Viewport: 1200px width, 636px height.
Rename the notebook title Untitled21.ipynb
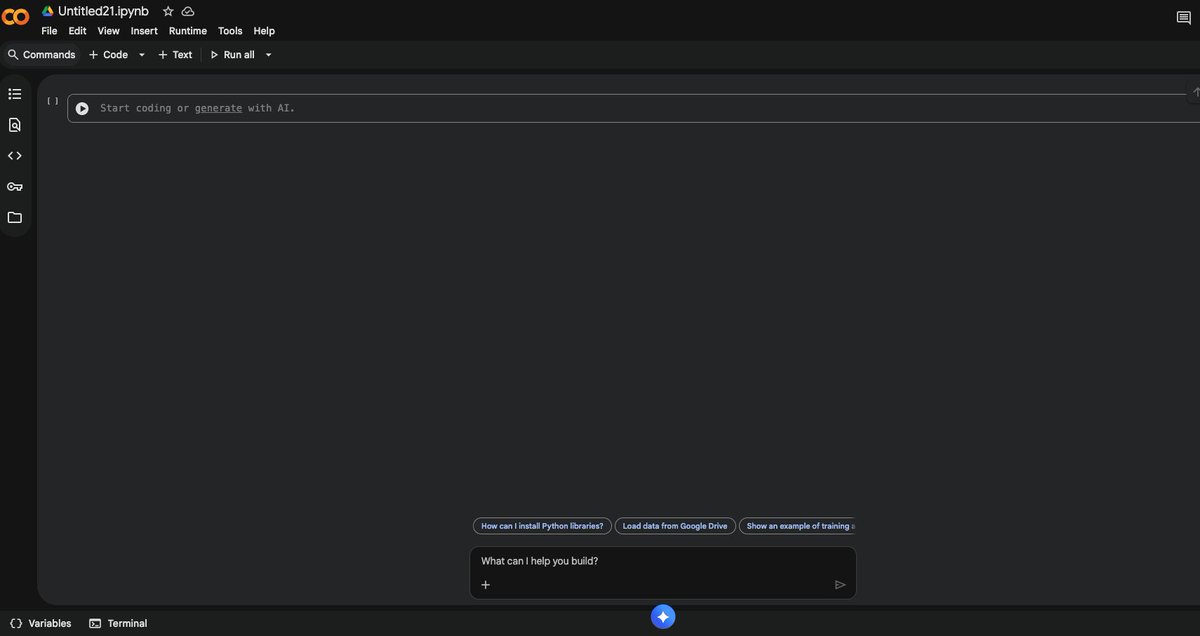(104, 11)
